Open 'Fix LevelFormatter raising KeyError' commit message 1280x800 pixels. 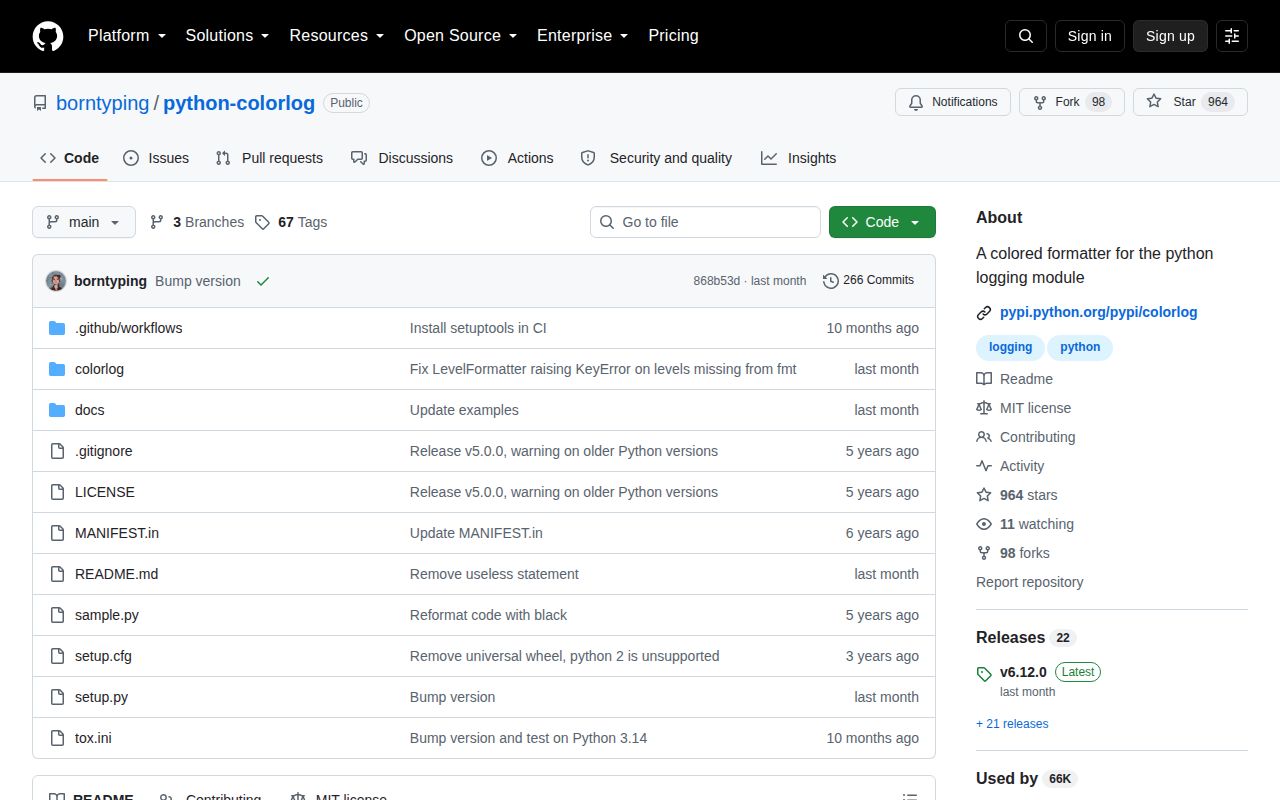(x=603, y=369)
